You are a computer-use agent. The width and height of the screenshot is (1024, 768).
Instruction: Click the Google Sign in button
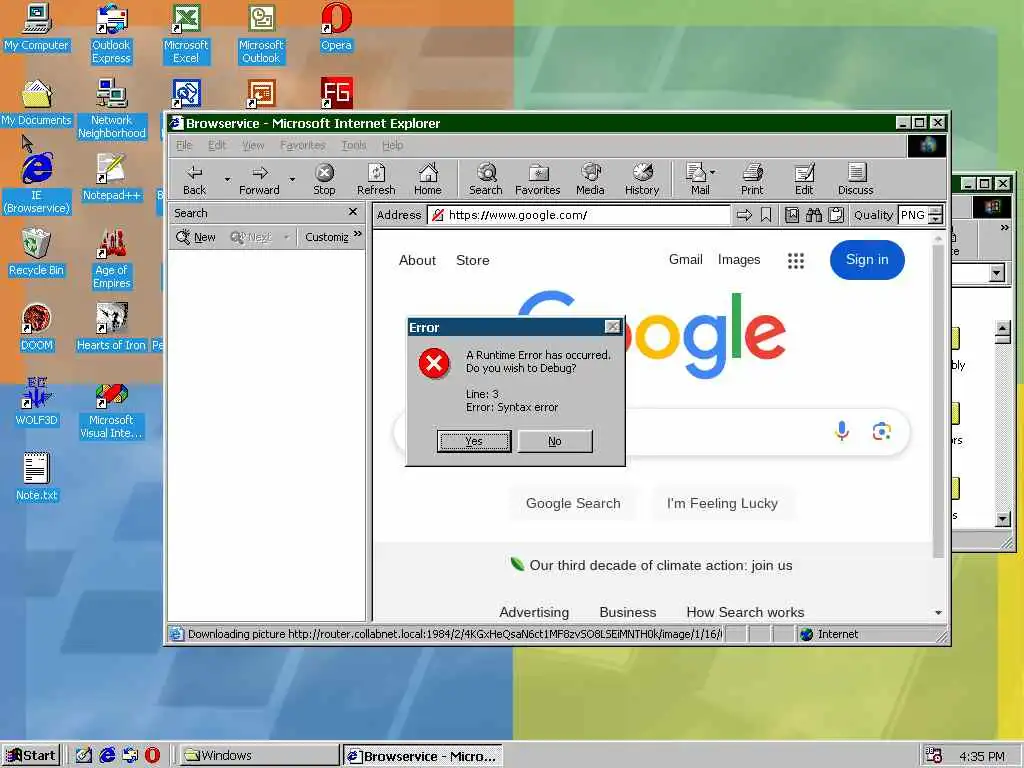pos(867,260)
